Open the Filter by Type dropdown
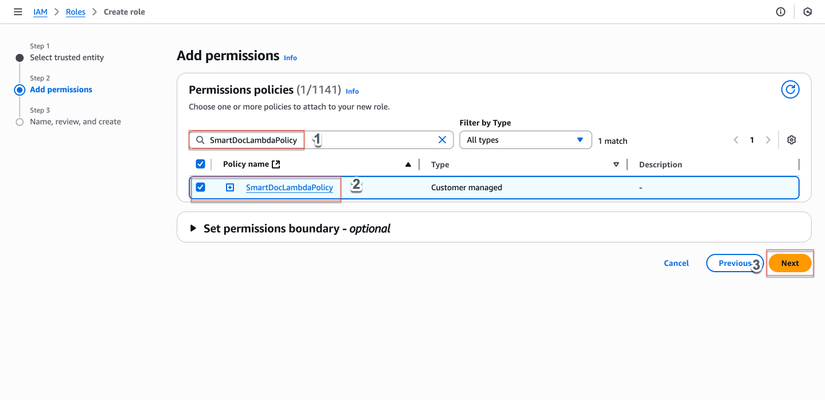825x400 pixels. 525,140
